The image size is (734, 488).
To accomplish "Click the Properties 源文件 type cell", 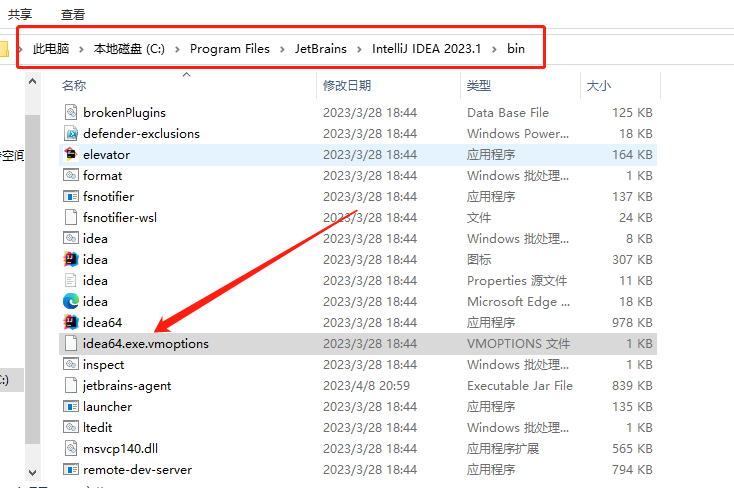I will click(517, 281).
